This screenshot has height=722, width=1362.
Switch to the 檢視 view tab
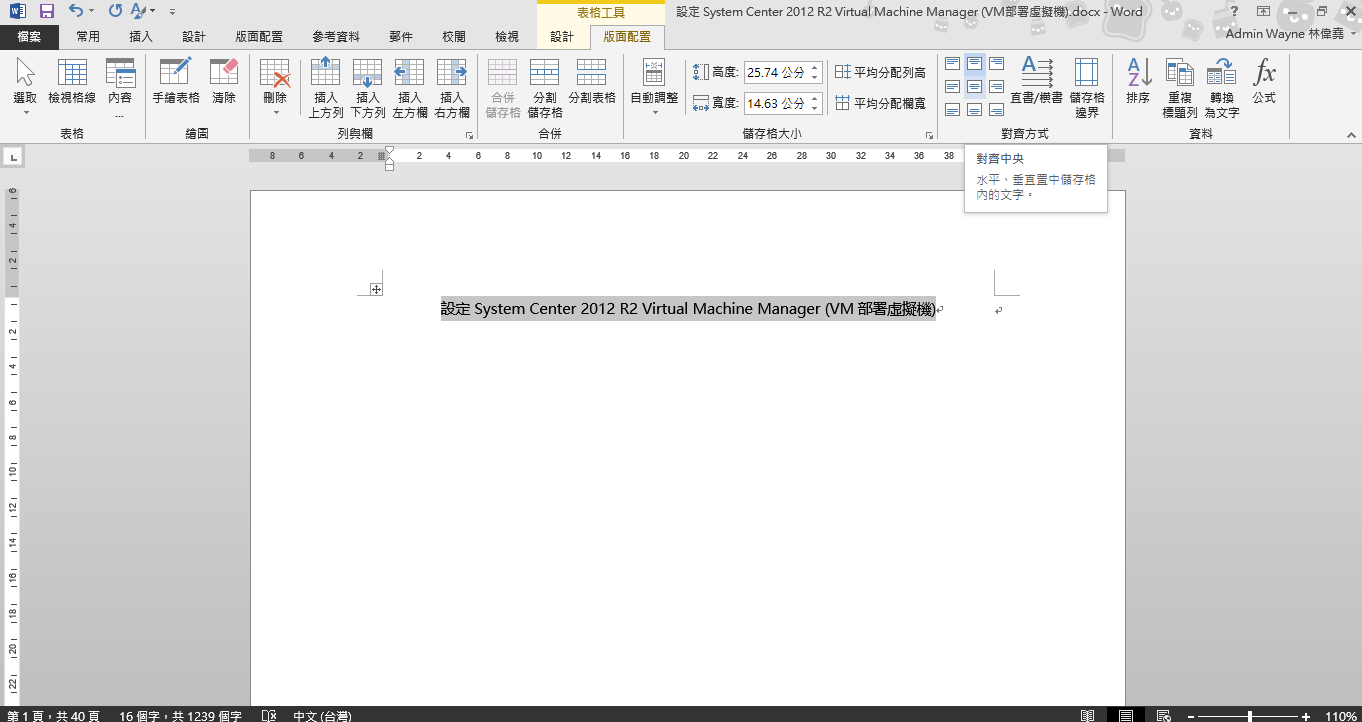coord(507,37)
